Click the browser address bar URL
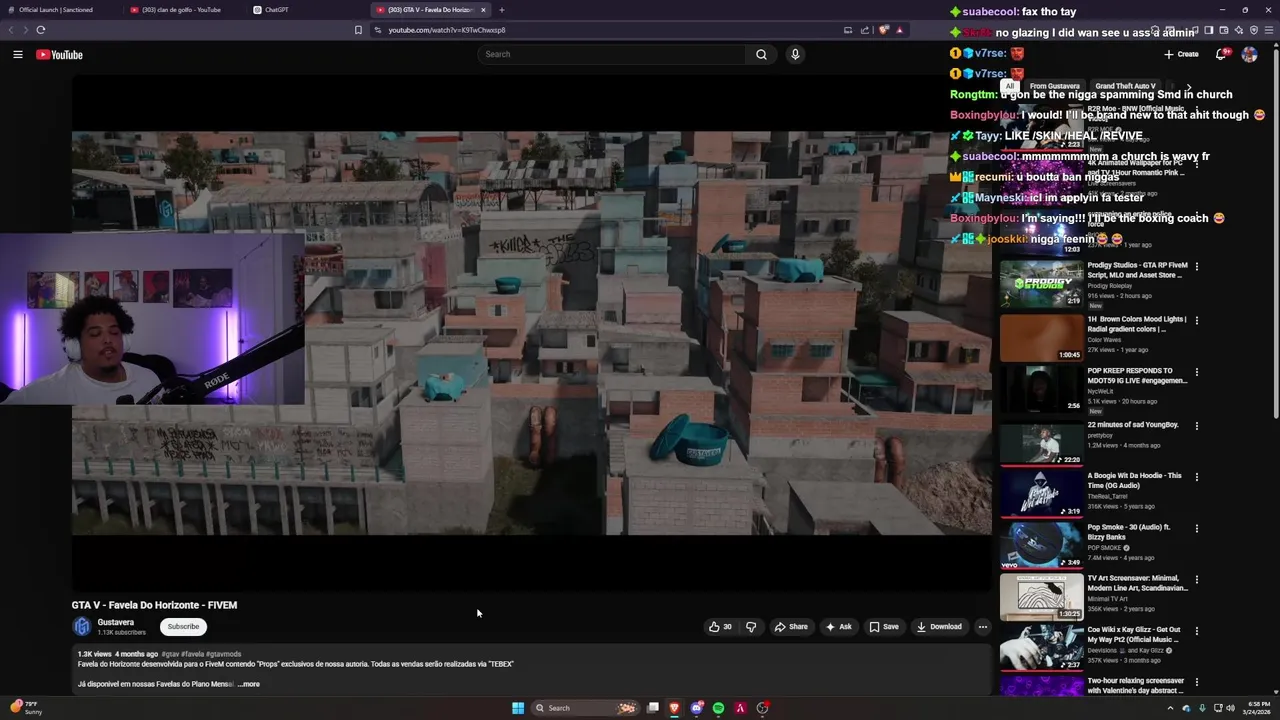 click(447, 30)
